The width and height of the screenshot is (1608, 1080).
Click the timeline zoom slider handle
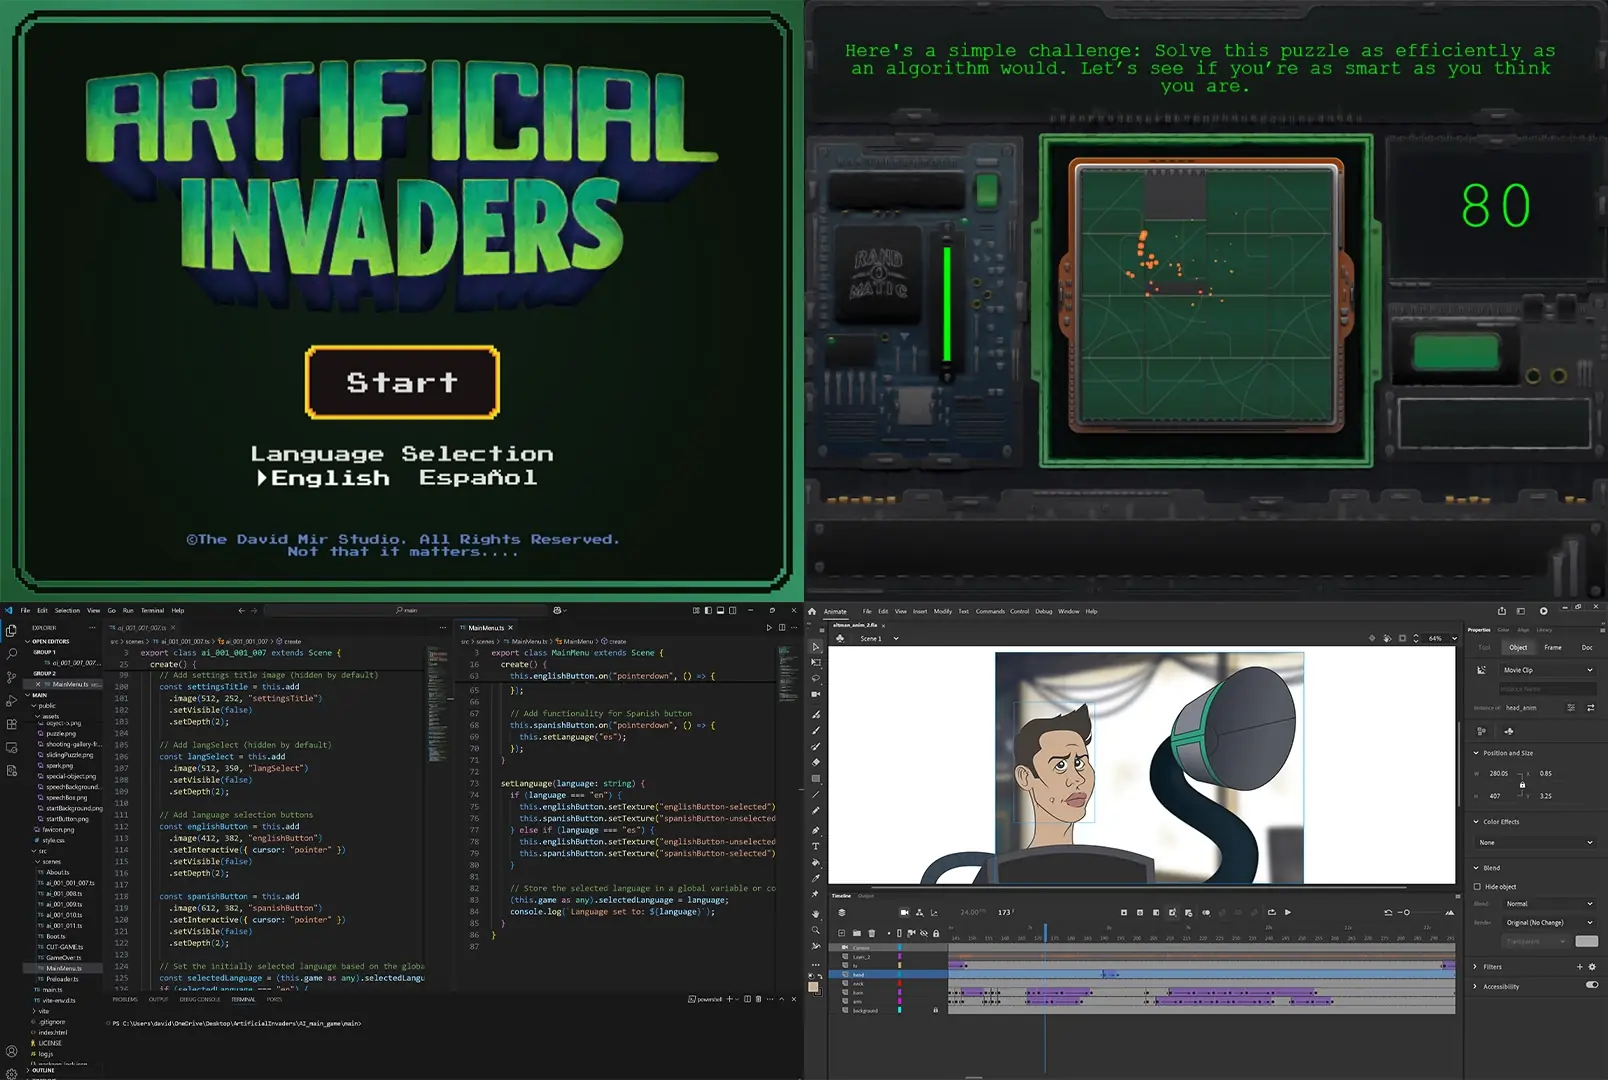1406,912
